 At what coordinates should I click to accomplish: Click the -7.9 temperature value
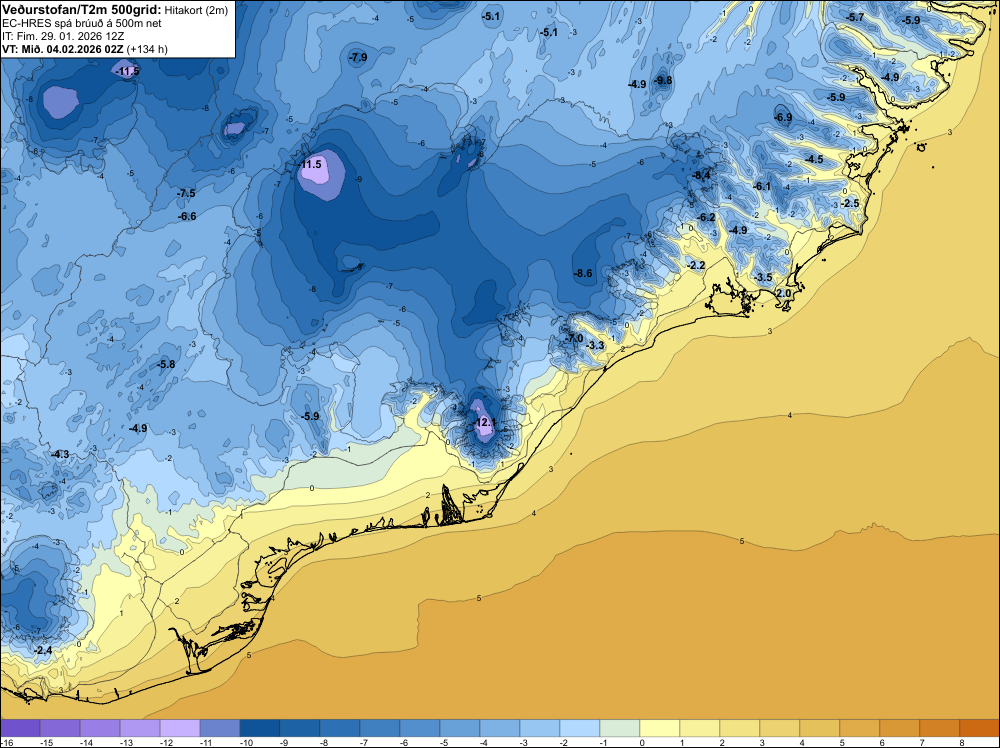click(358, 57)
